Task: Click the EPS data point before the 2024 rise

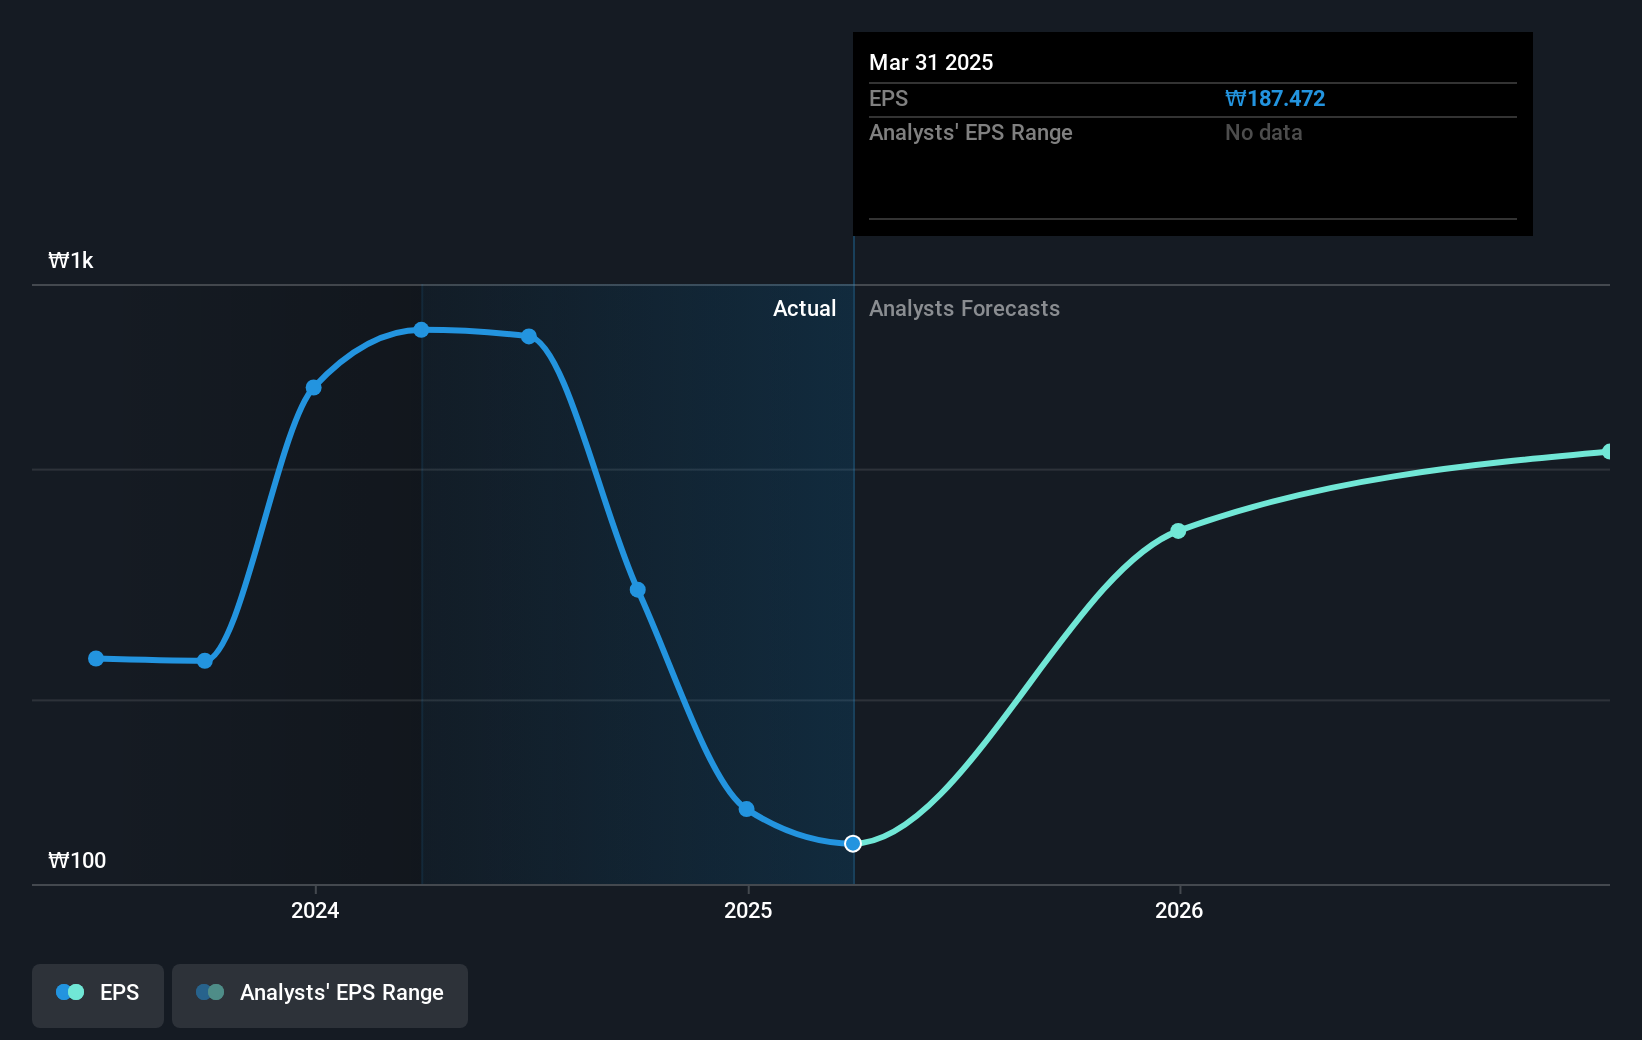Action: 205,661
